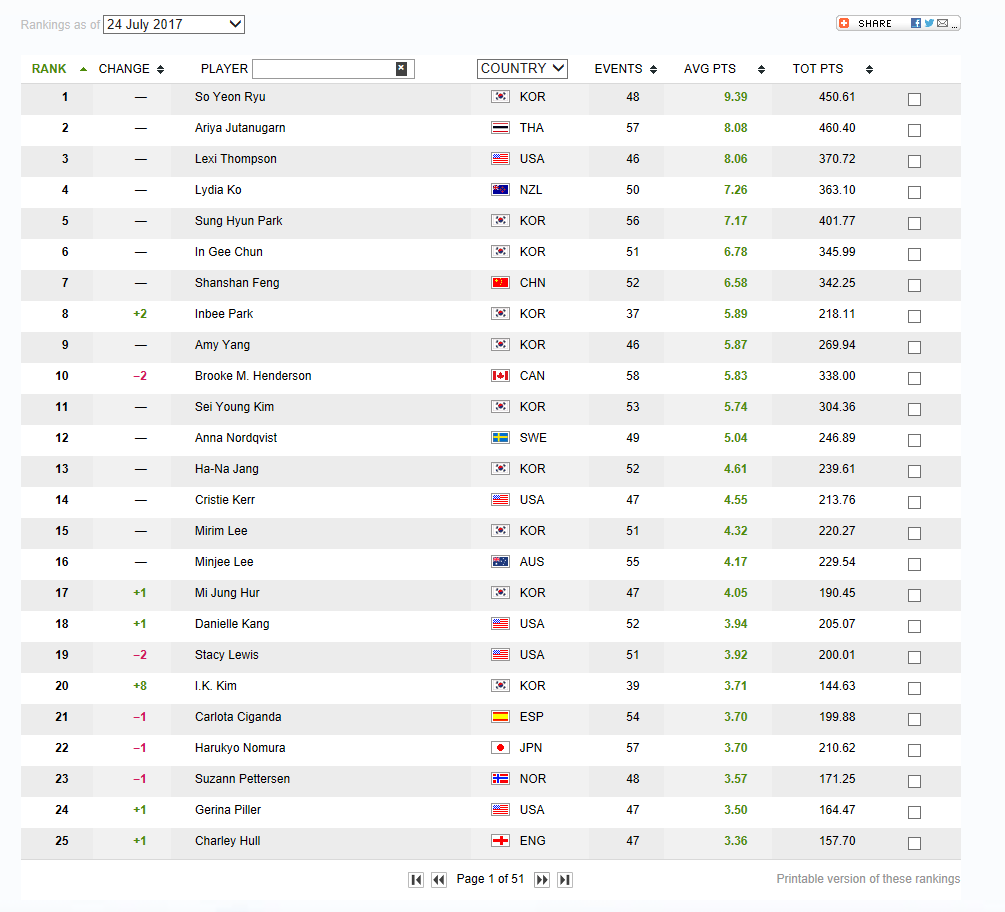Select Gerina Piller's row checkbox
This screenshot has width=1005, height=912.
coord(915,812)
